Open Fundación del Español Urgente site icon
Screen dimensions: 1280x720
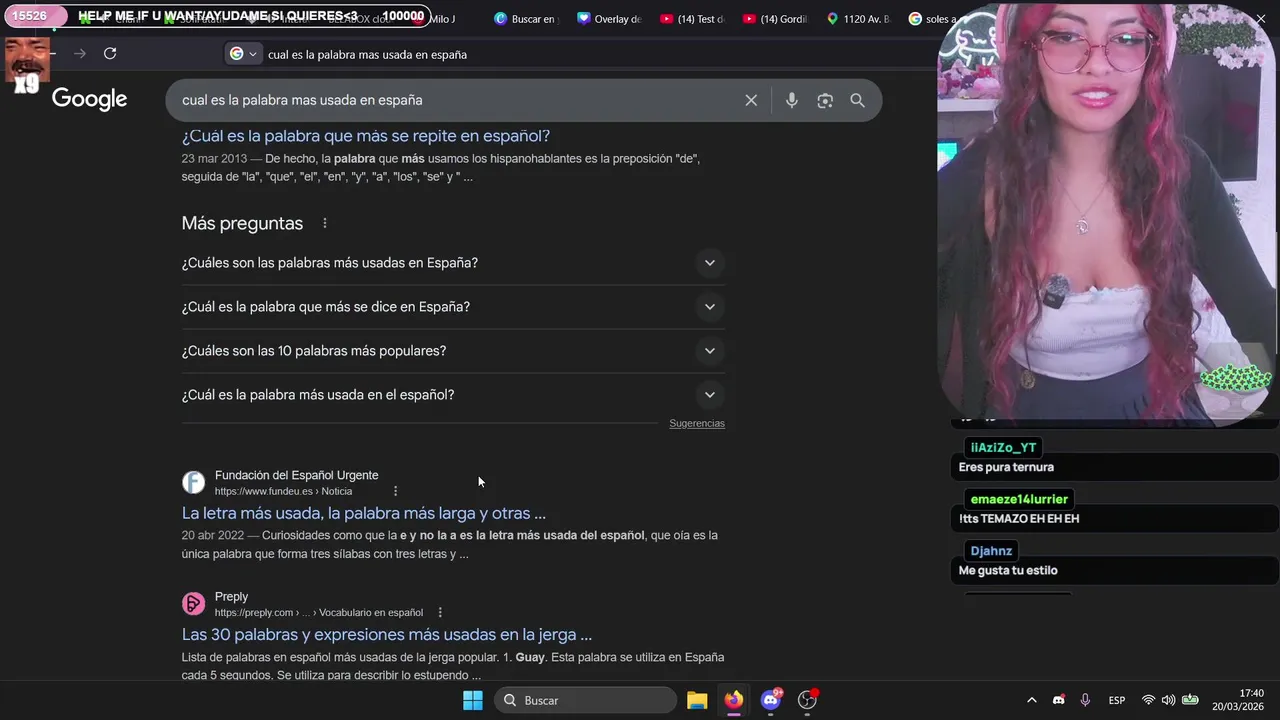point(193,483)
